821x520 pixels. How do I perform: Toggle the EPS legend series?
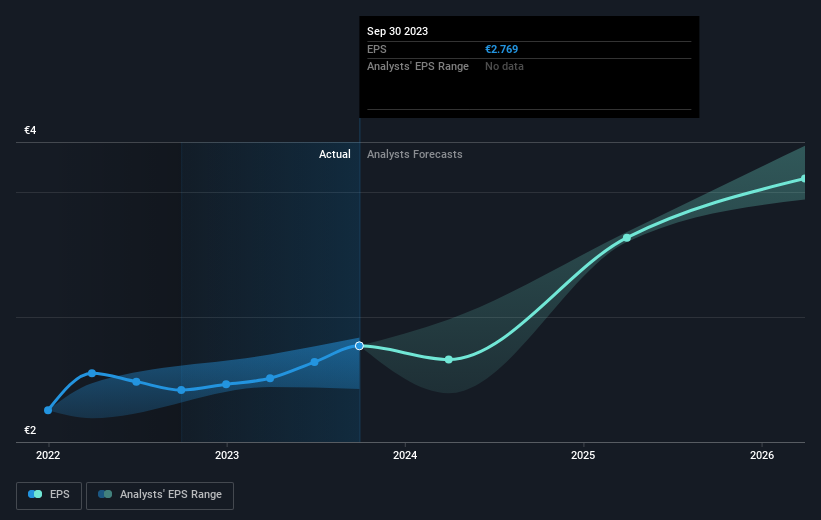[x=49, y=495]
